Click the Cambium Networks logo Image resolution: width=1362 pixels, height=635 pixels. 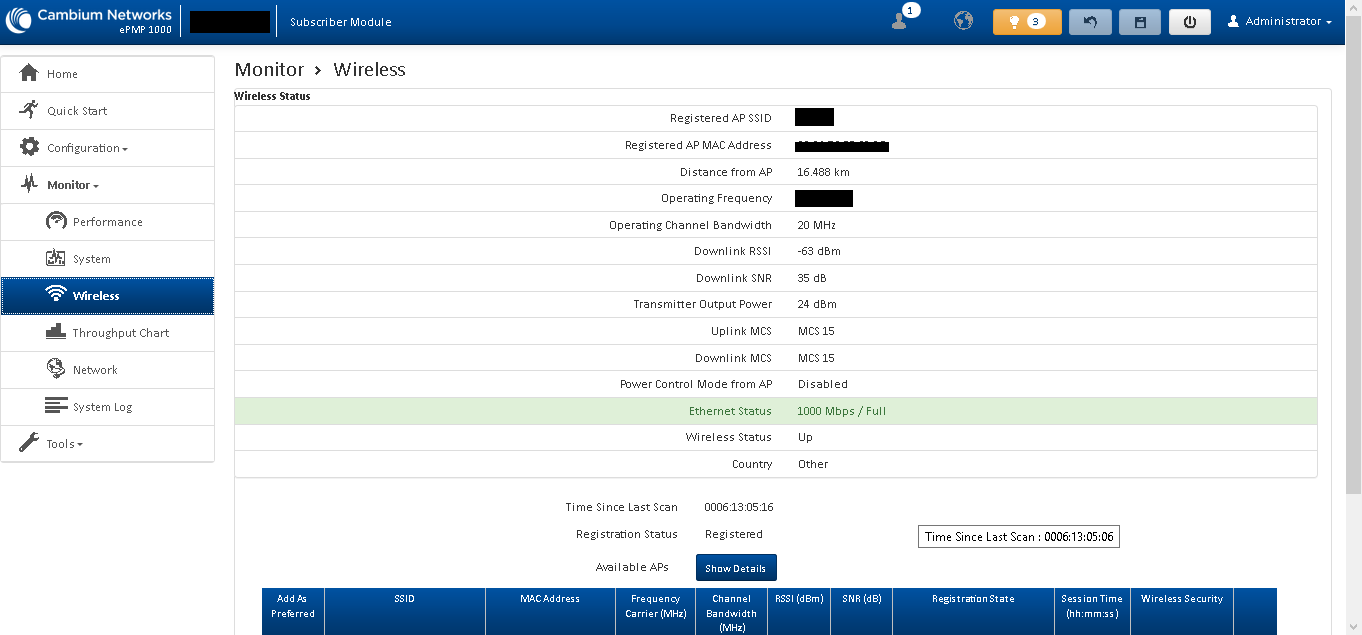point(90,21)
